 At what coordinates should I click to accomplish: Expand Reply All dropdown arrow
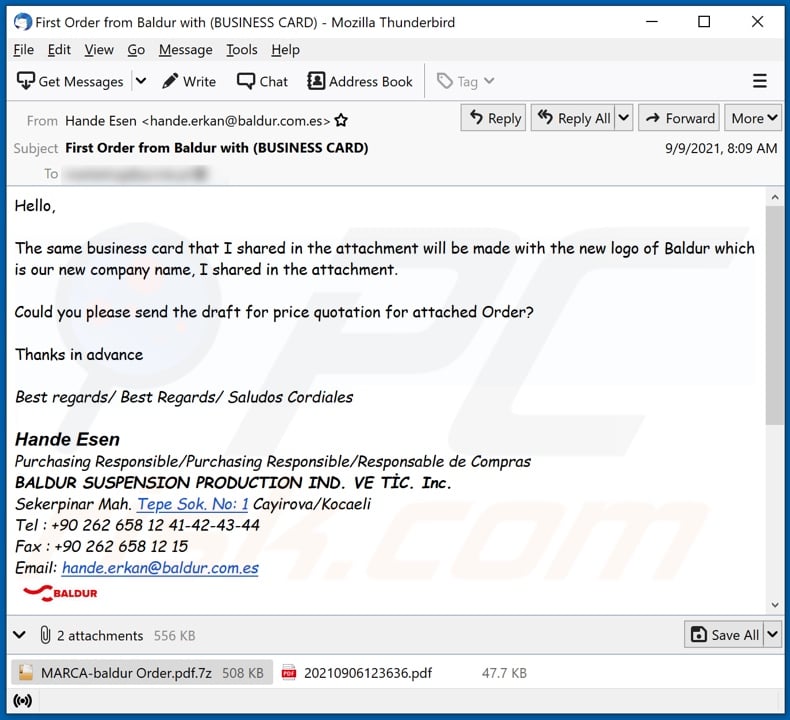coord(624,118)
